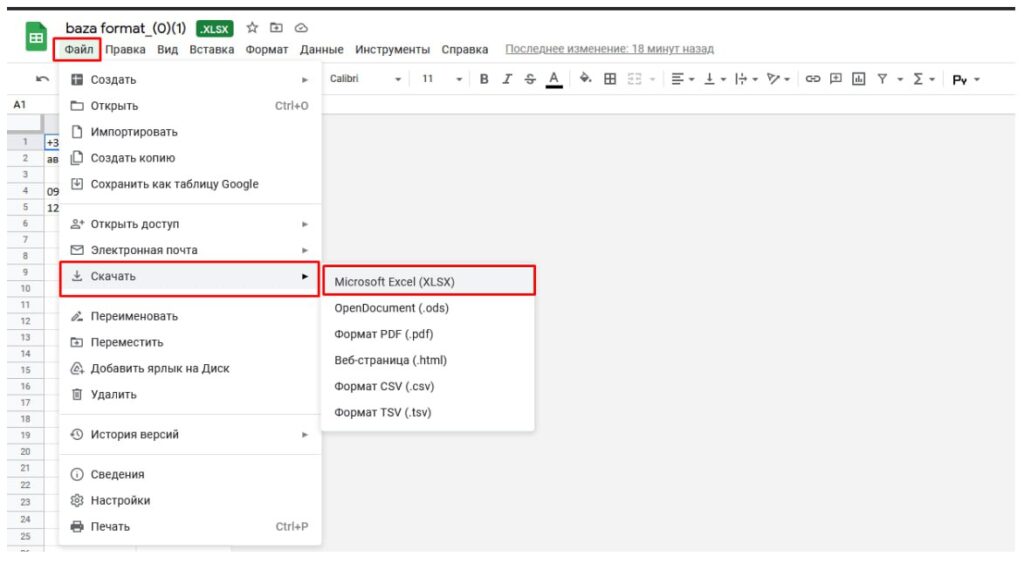Click the undo arrow icon
The image size is (1024, 564).
pyautogui.click(x=42, y=80)
